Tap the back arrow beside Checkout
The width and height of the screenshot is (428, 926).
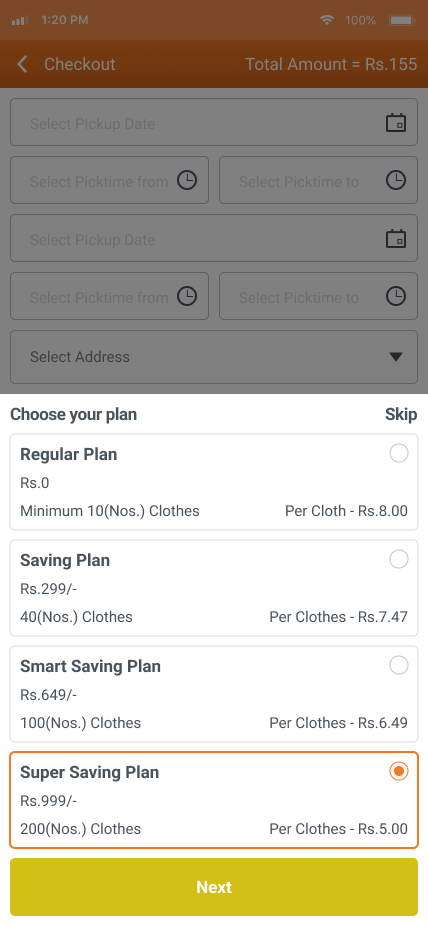(22, 64)
